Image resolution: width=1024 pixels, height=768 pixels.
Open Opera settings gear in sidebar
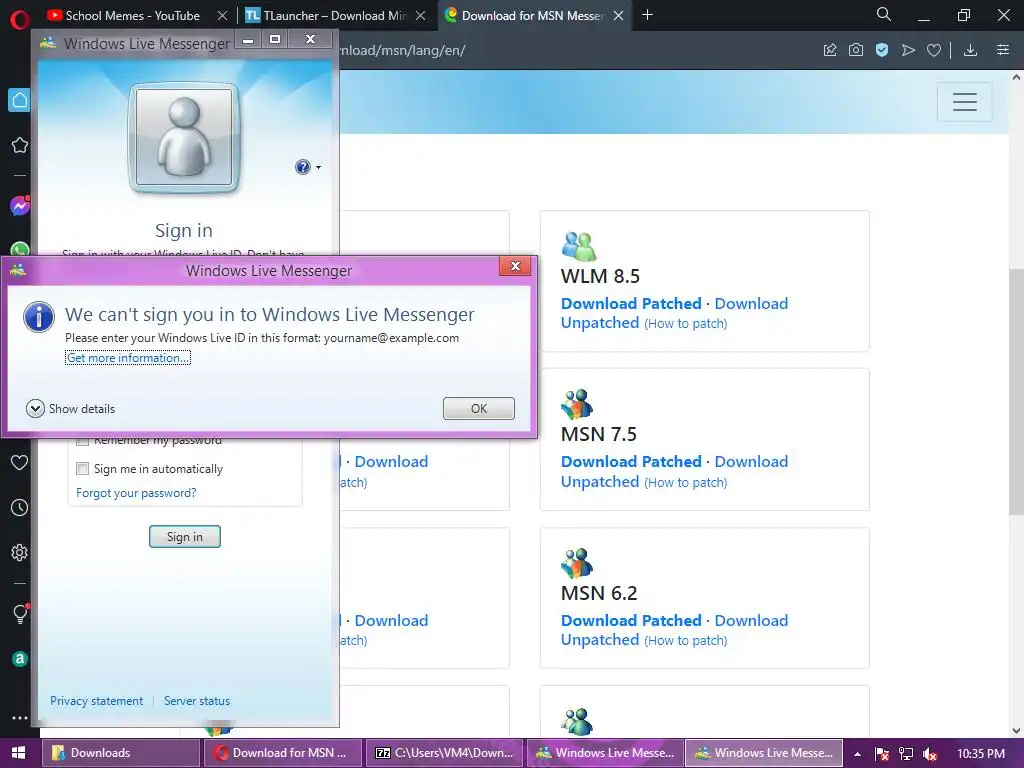(20, 552)
